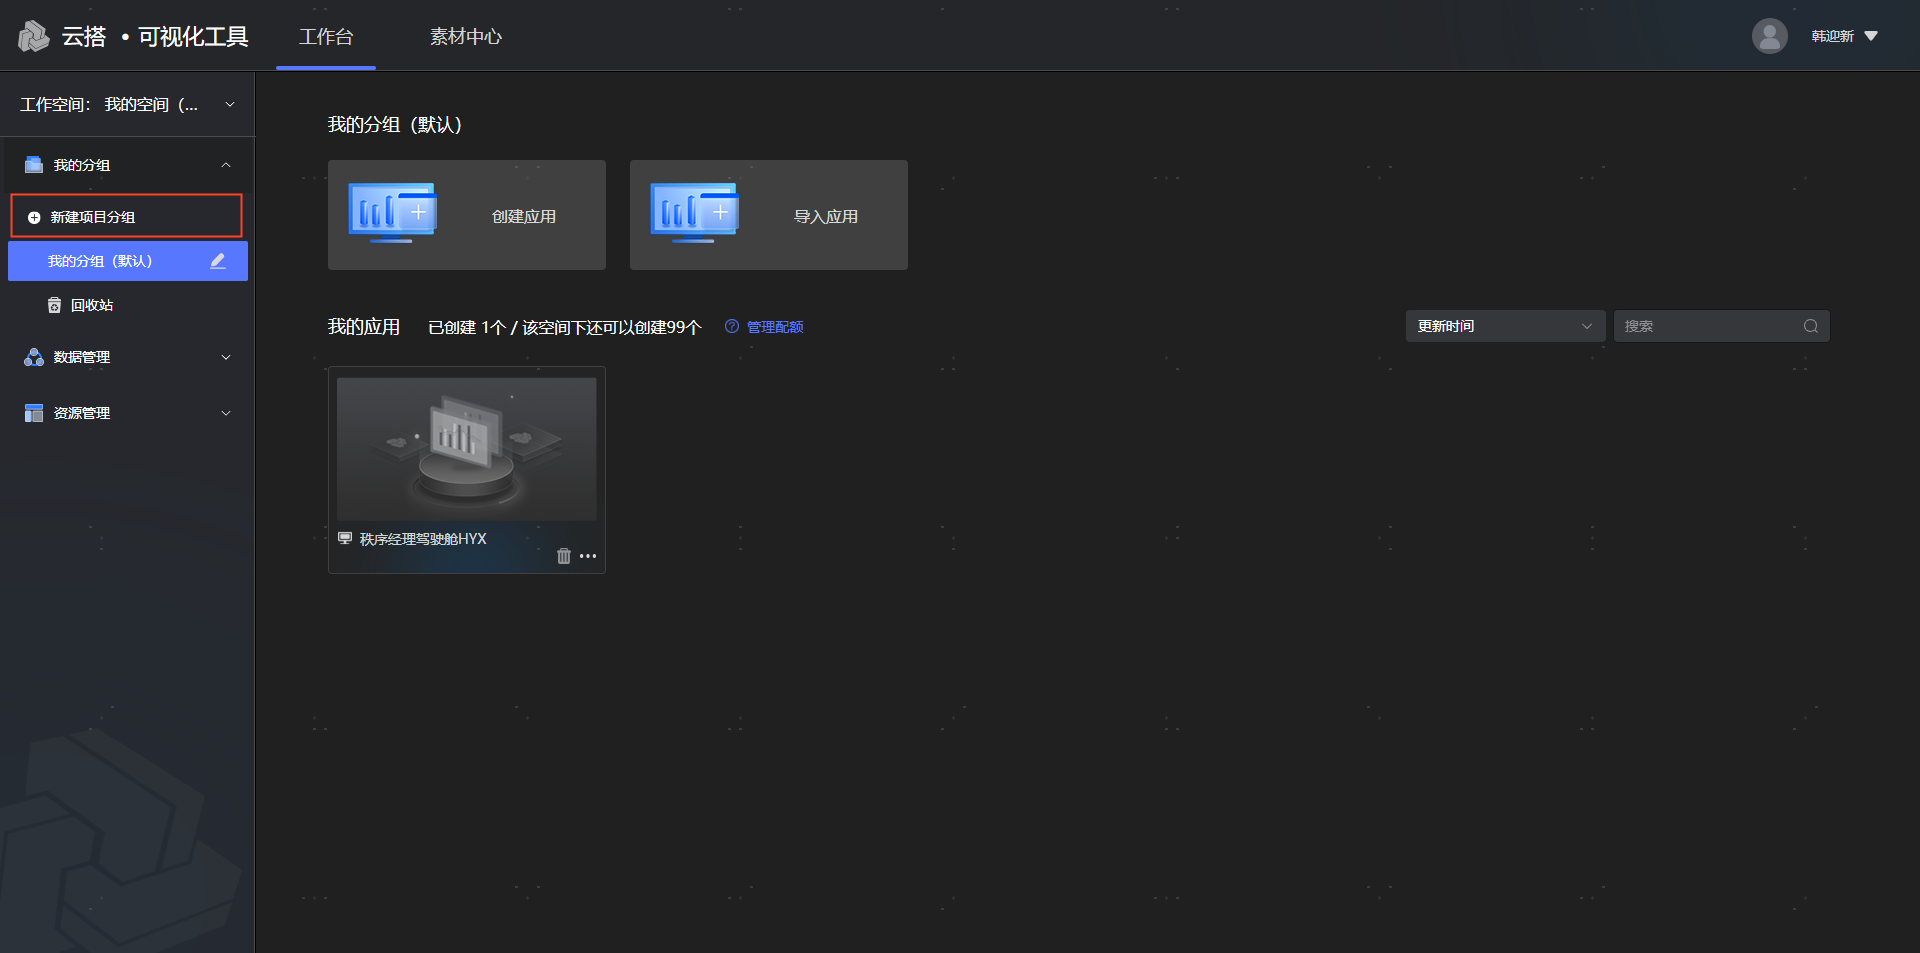This screenshot has height=953, width=1920.
Task: Click the 导入应用 card button
Action: pyautogui.click(x=769, y=215)
